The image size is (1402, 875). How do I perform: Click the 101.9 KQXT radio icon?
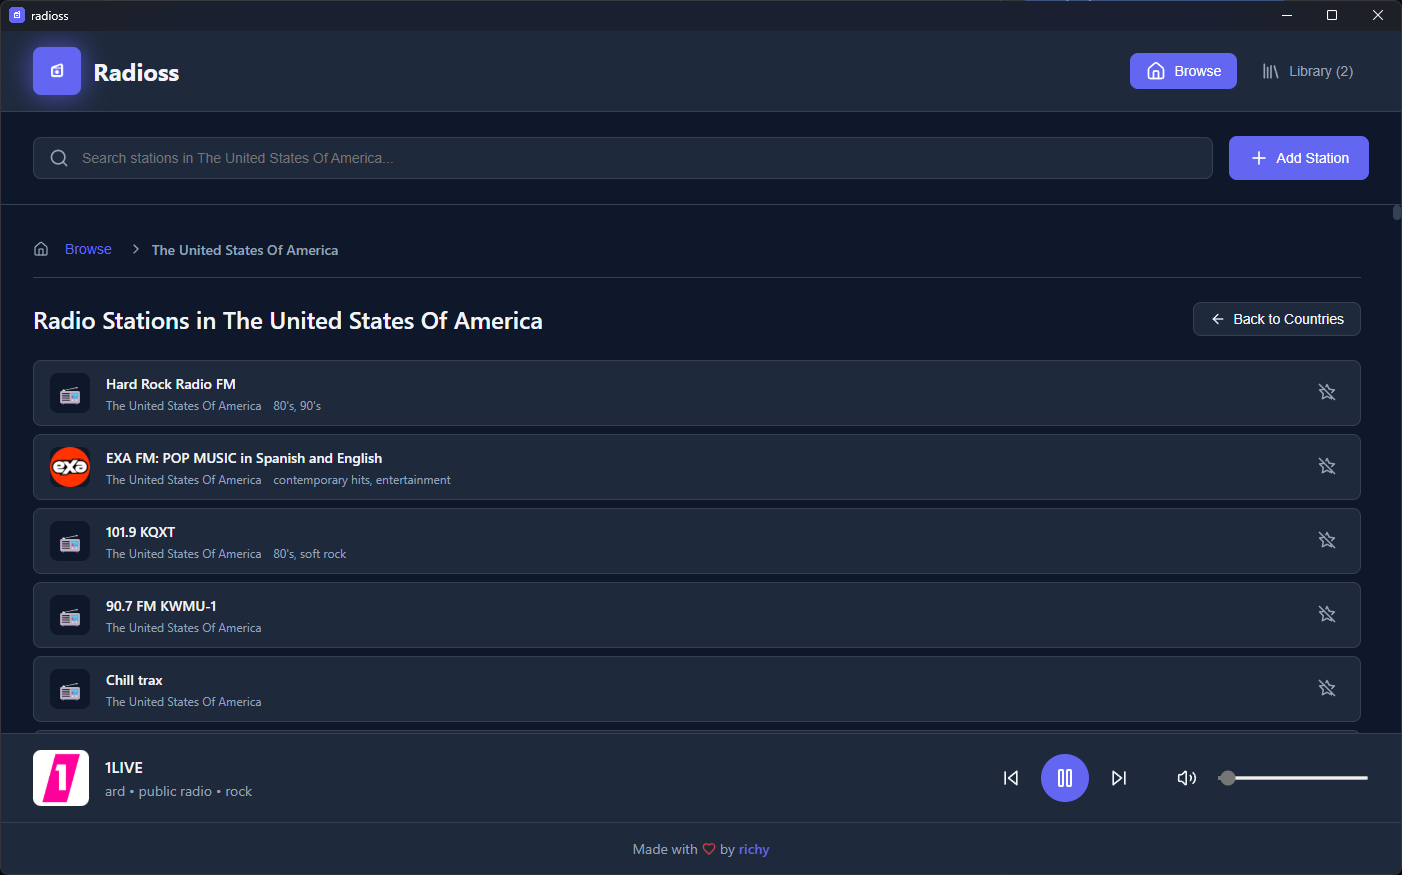[70, 541]
